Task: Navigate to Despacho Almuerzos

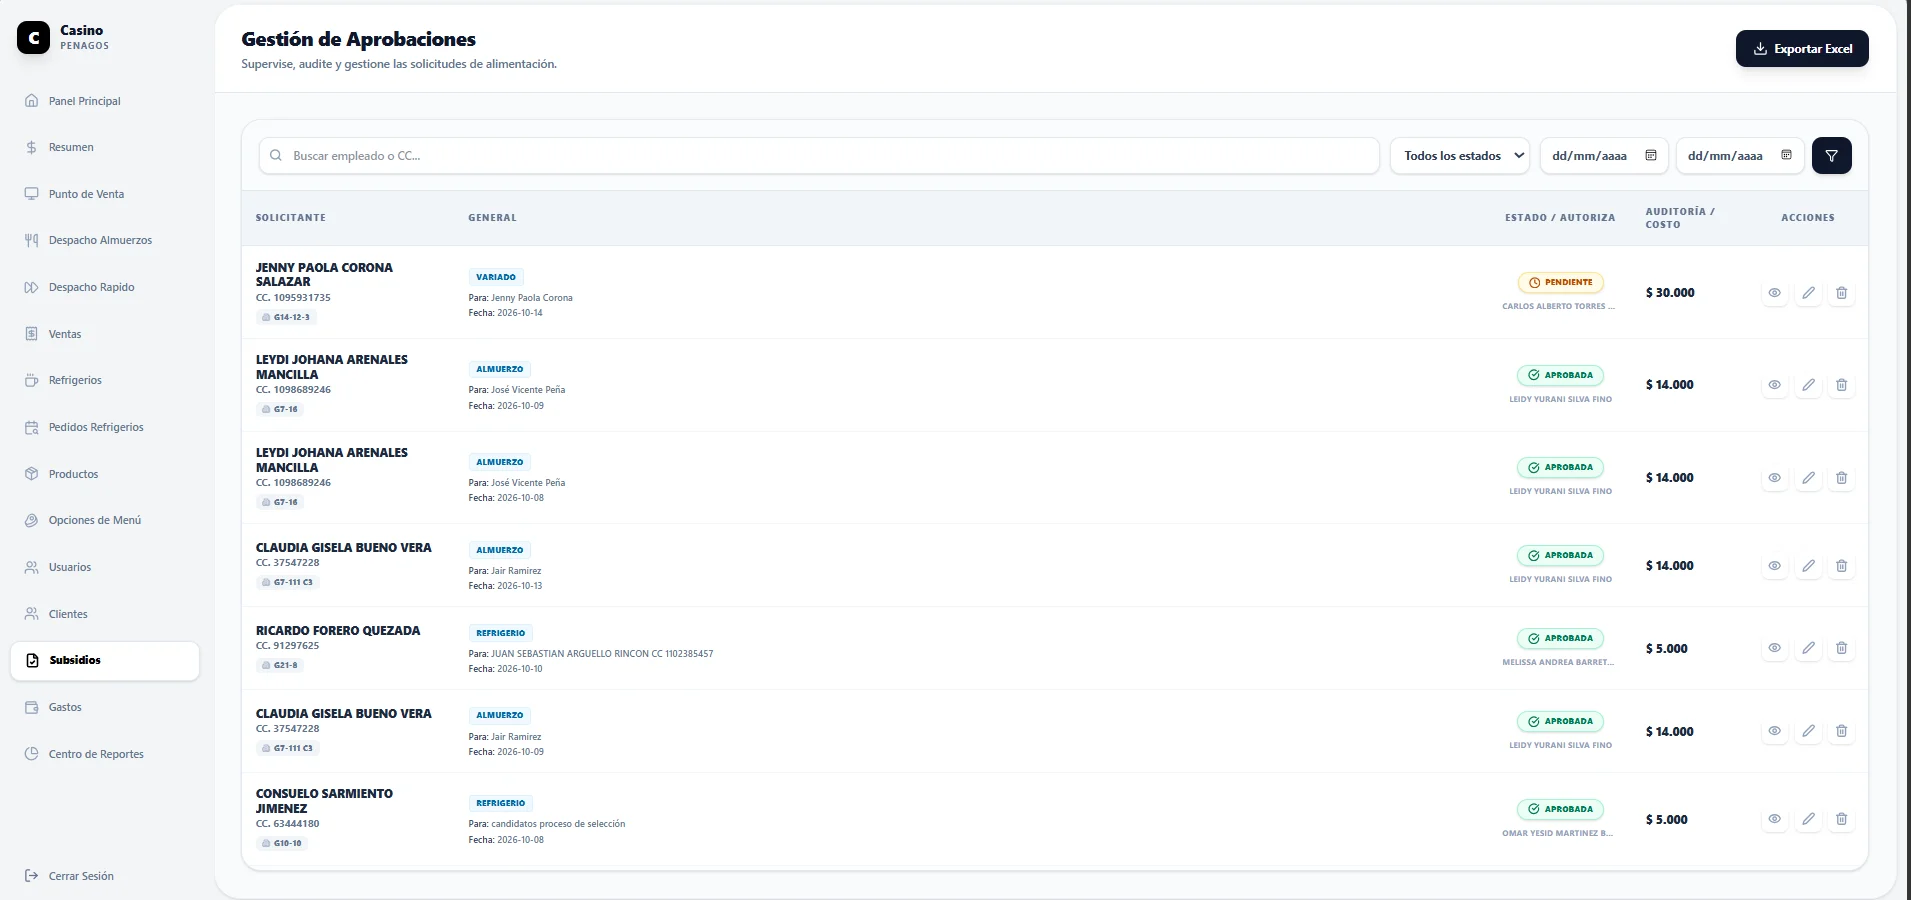Action: (x=105, y=240)
